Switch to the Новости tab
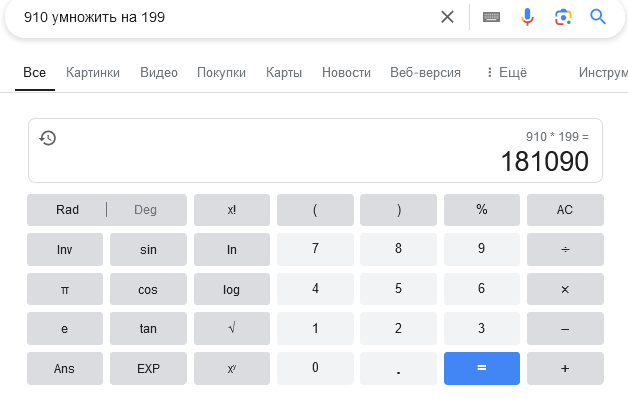 click(x=346, y=73)
